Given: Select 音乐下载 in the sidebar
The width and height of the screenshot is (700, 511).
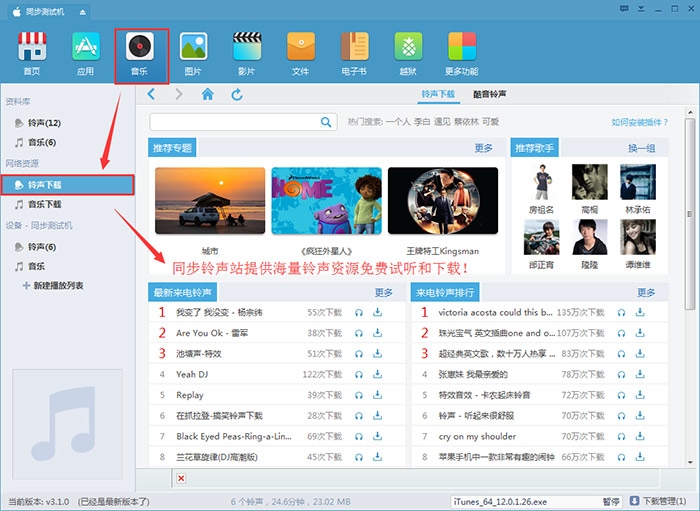Looking at the screenshot, I should coord(45,204).
